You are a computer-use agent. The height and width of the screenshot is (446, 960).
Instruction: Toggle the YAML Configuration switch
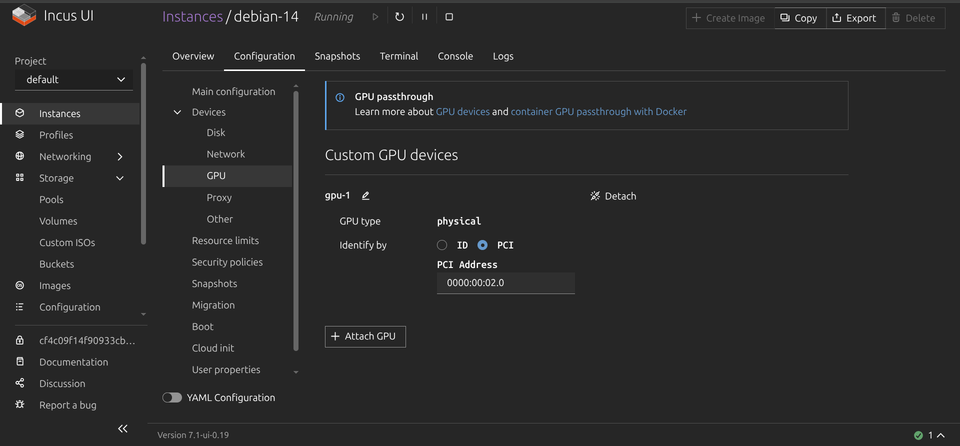[172, 398]
